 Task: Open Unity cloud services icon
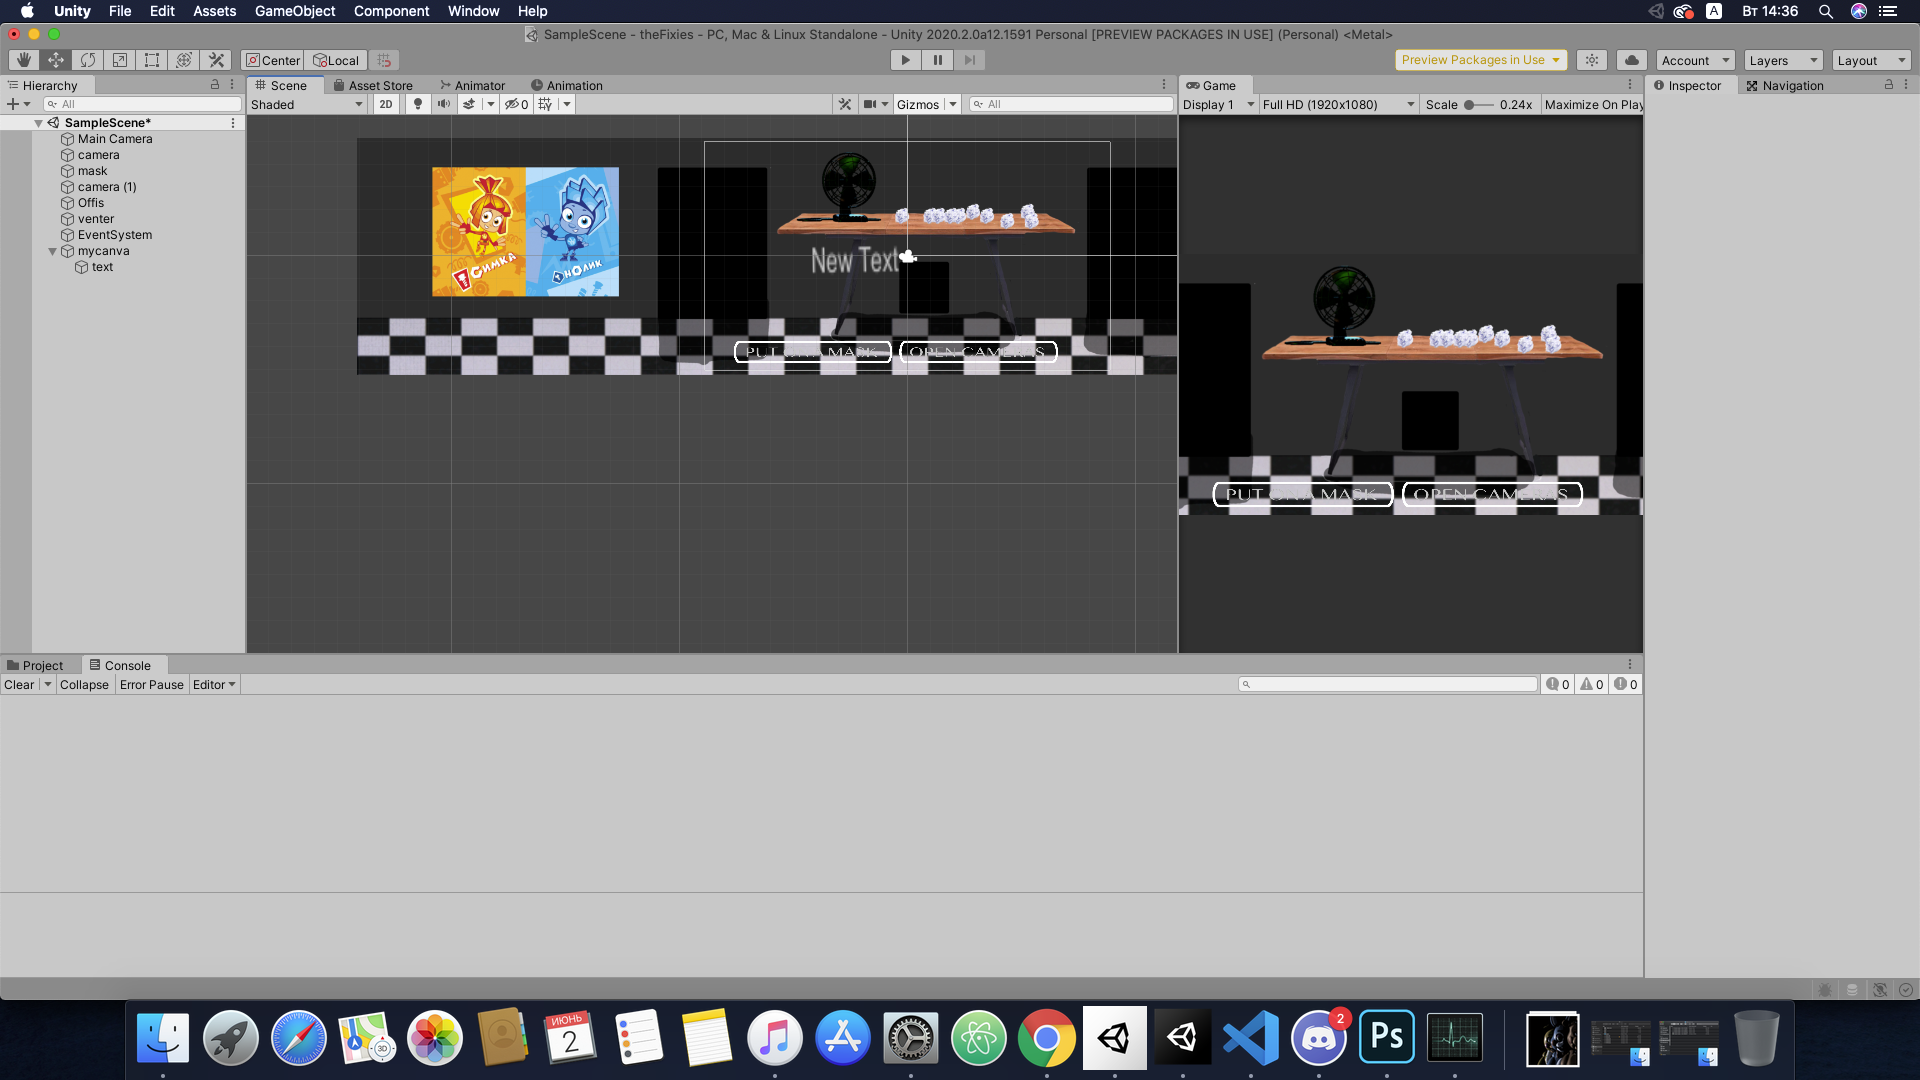[1632, 60]
